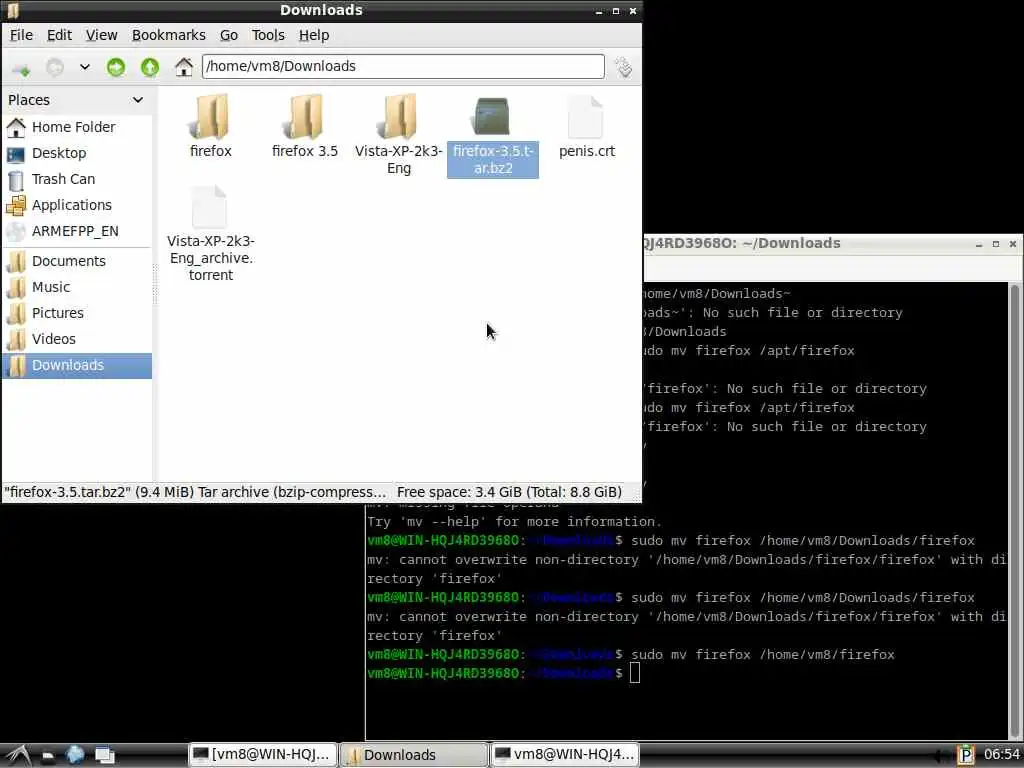Click the go/jump icon beside path bar
The height and width of the screenshot is (768, 1024).
tap(623, 67)
